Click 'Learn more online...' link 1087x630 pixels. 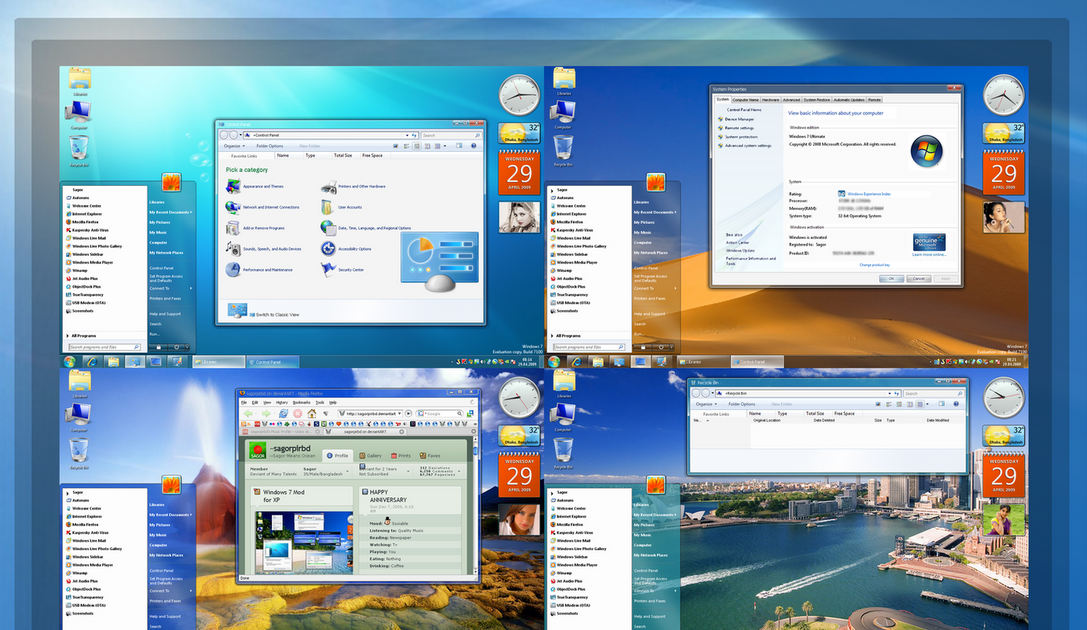929,254
